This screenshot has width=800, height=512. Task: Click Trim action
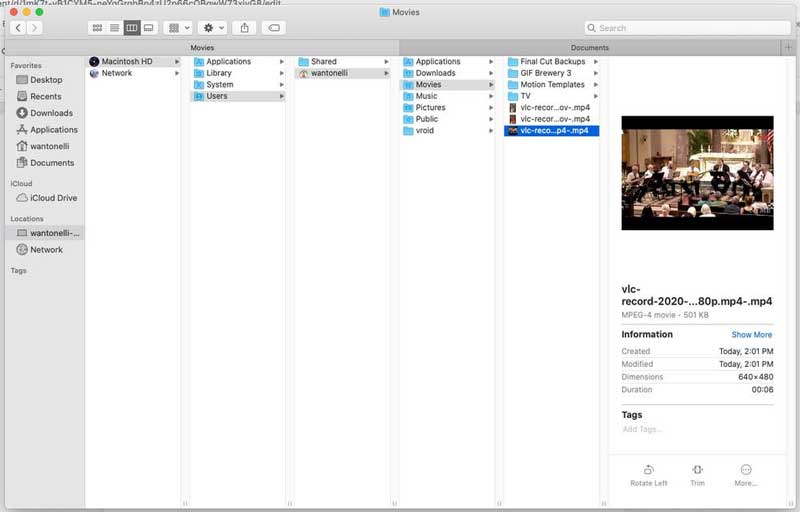click(697, 475)
